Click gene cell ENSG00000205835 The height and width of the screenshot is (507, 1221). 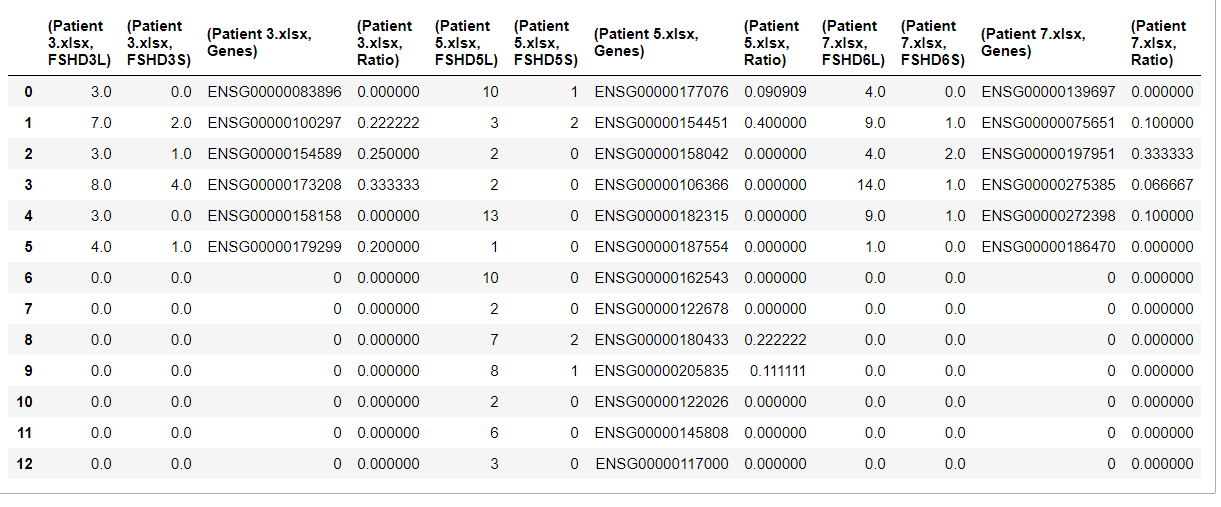tap(662, 371)
